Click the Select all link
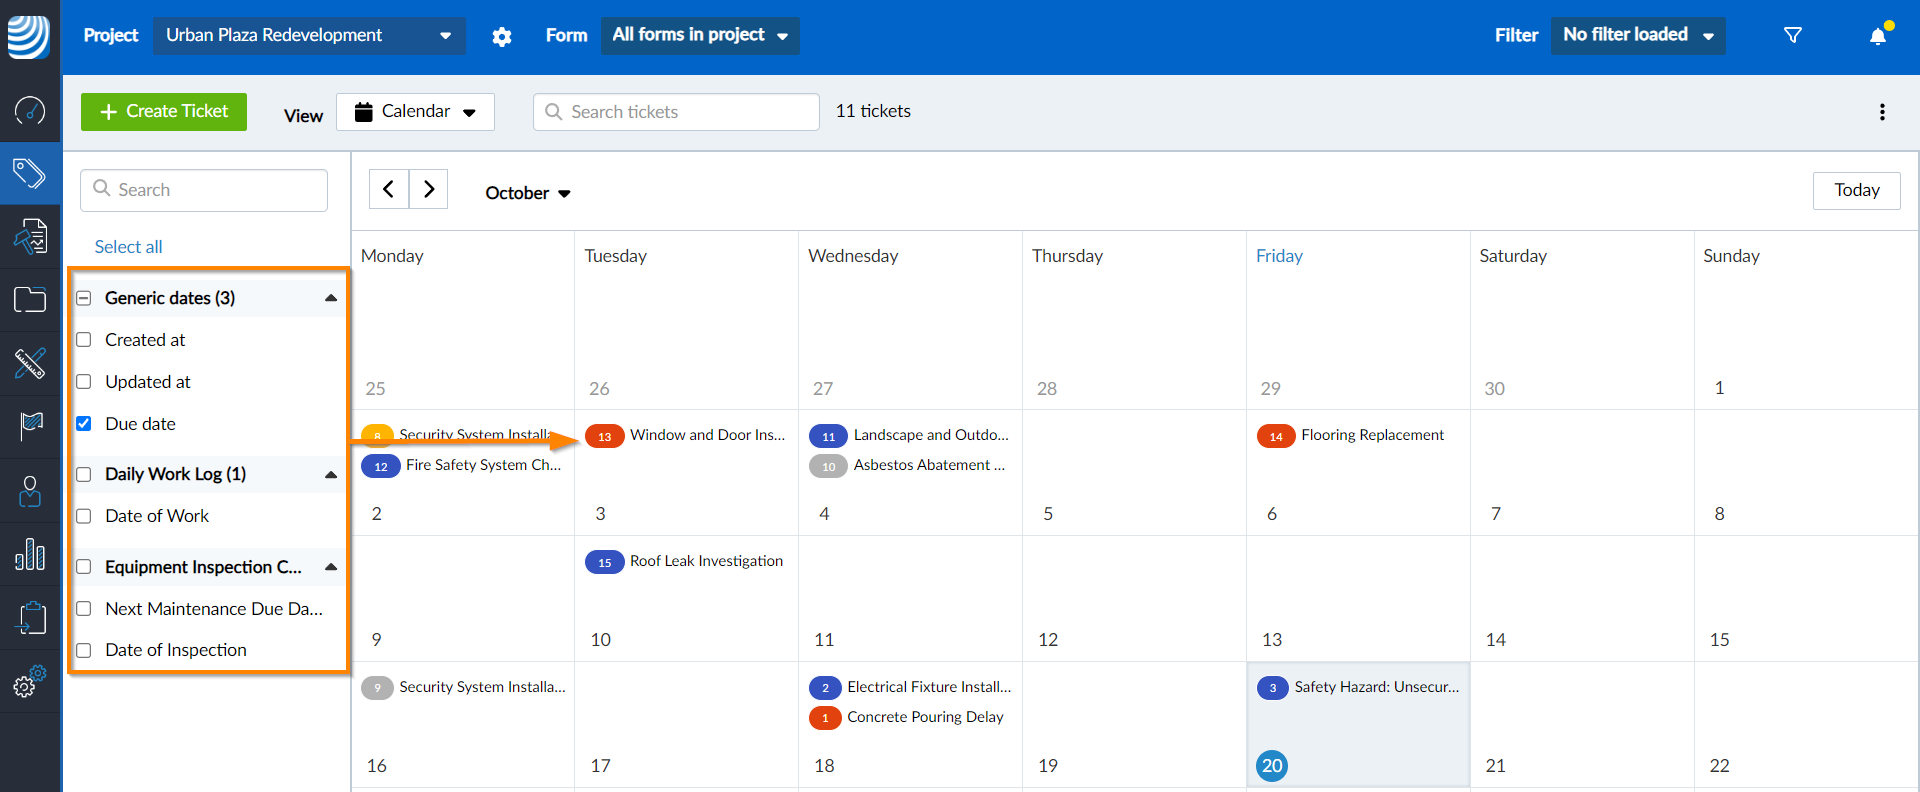The width and height of the screenshot is (1920, 792). point(128,247)
